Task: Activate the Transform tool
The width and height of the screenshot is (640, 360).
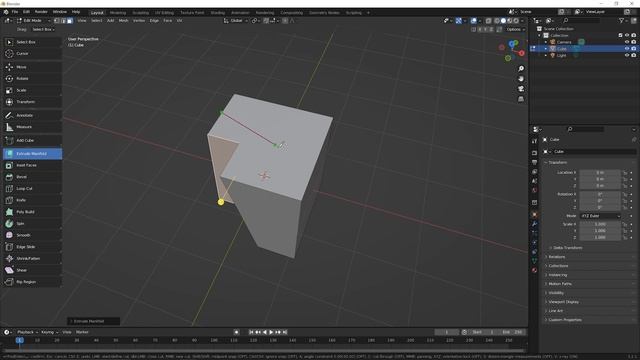Action: 32,102
